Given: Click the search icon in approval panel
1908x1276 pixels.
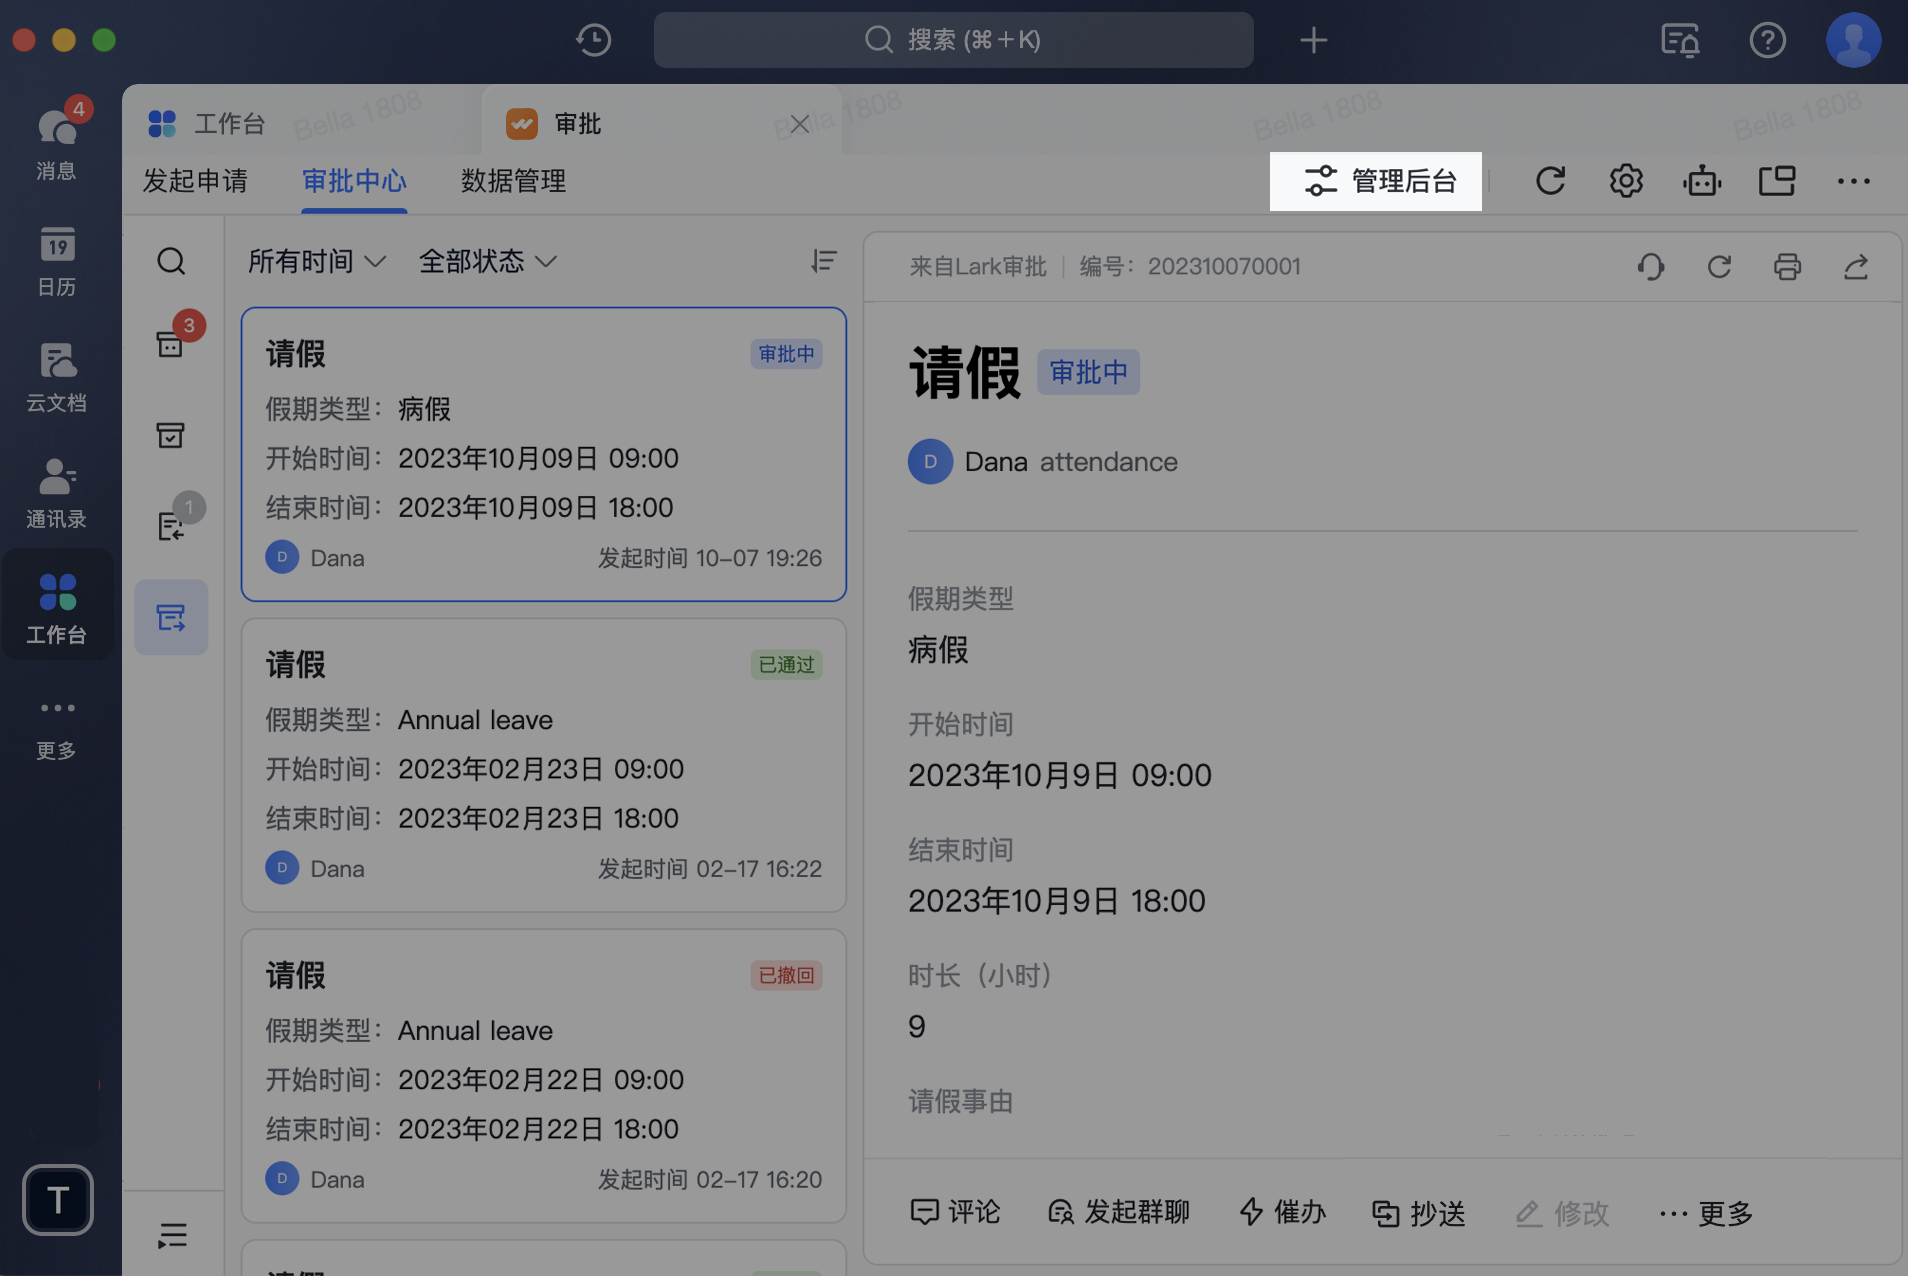Looking at the screenshot, I should pyautogui.click(x=171, y=261).
